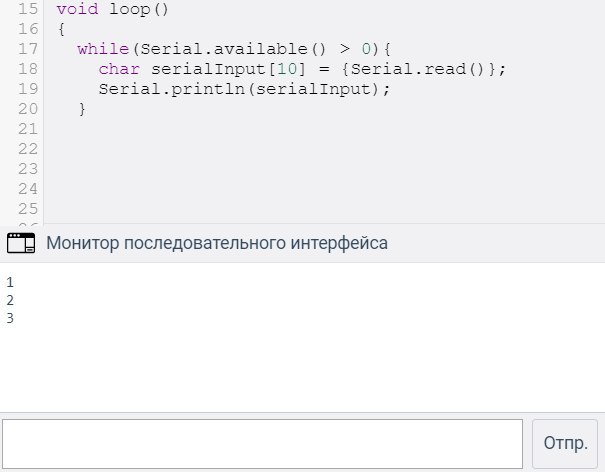
Task: Click the Serial.println(serialInput) line
Action: (244, 90)
